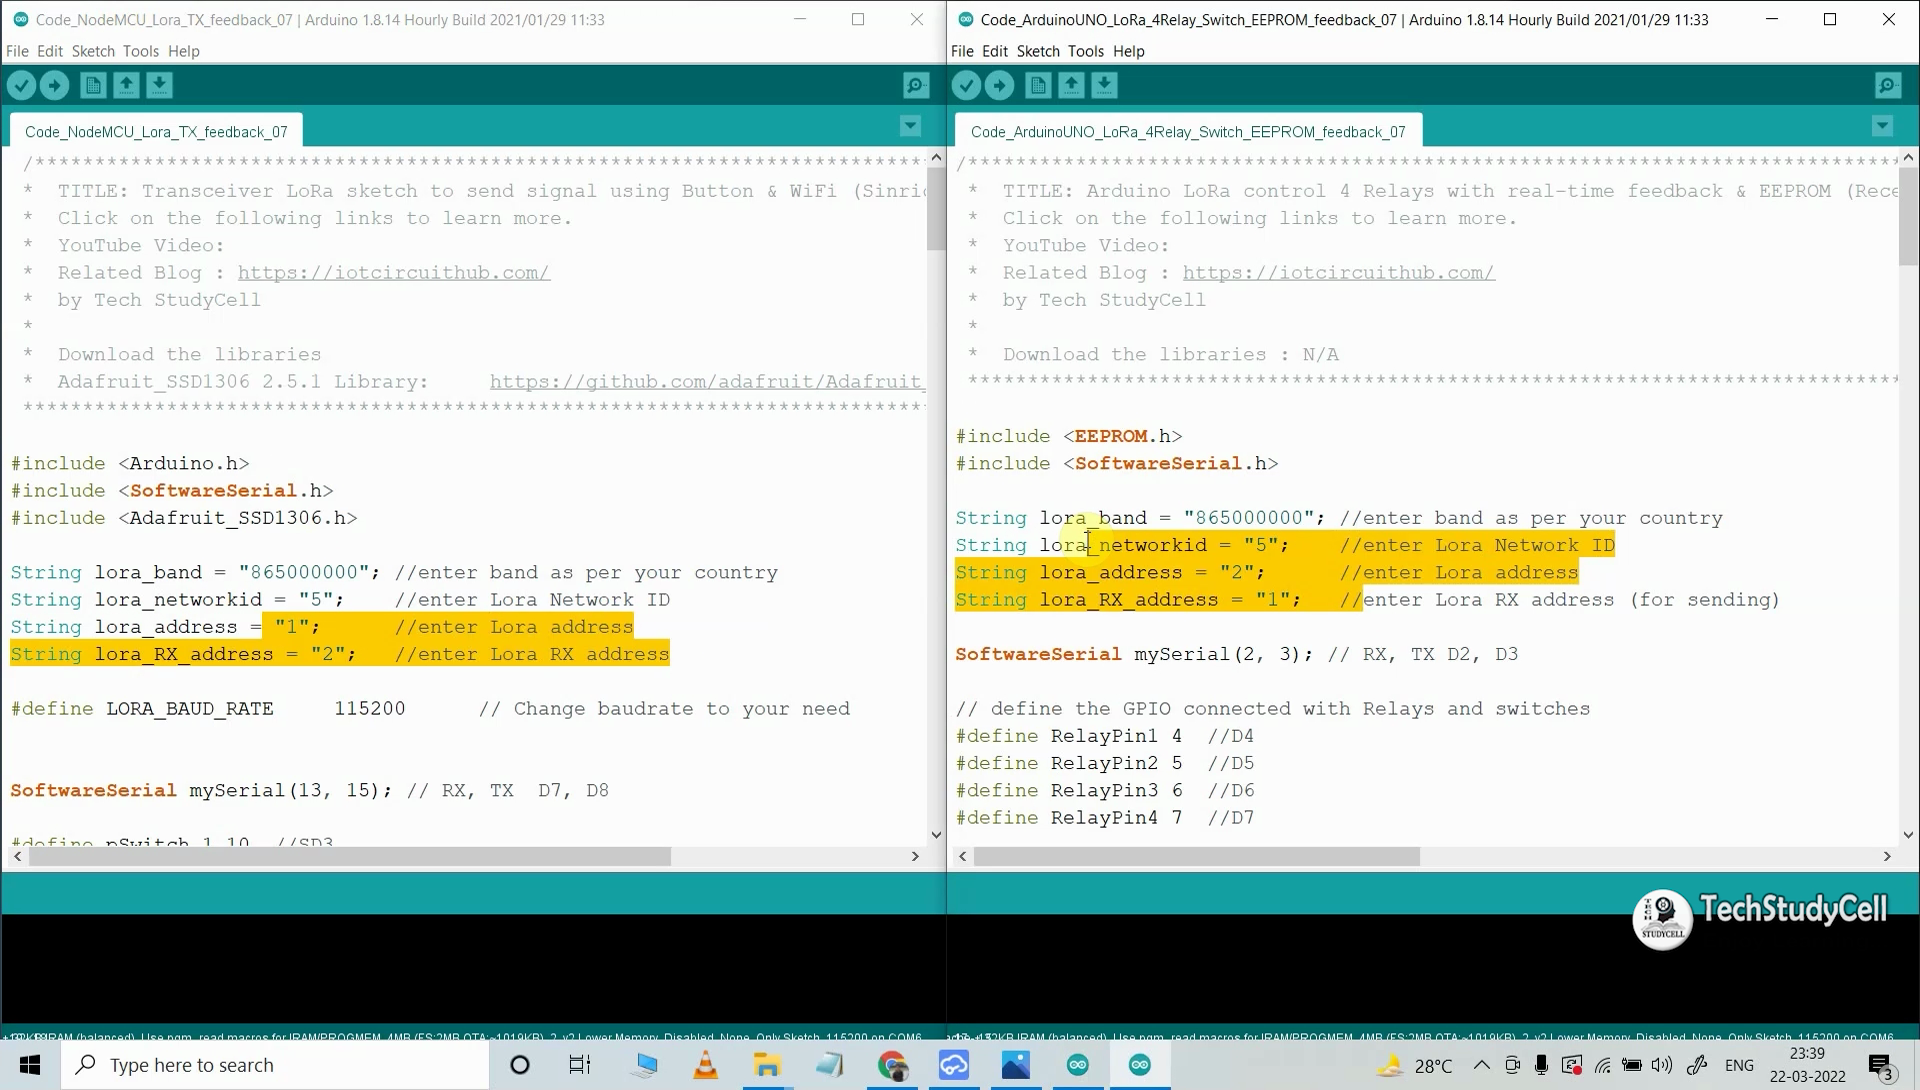Click the Verify/Compile button left Arduino IDE
Screen dimensions: 1920x1090
pyautogui.click(x=22, y=84)
